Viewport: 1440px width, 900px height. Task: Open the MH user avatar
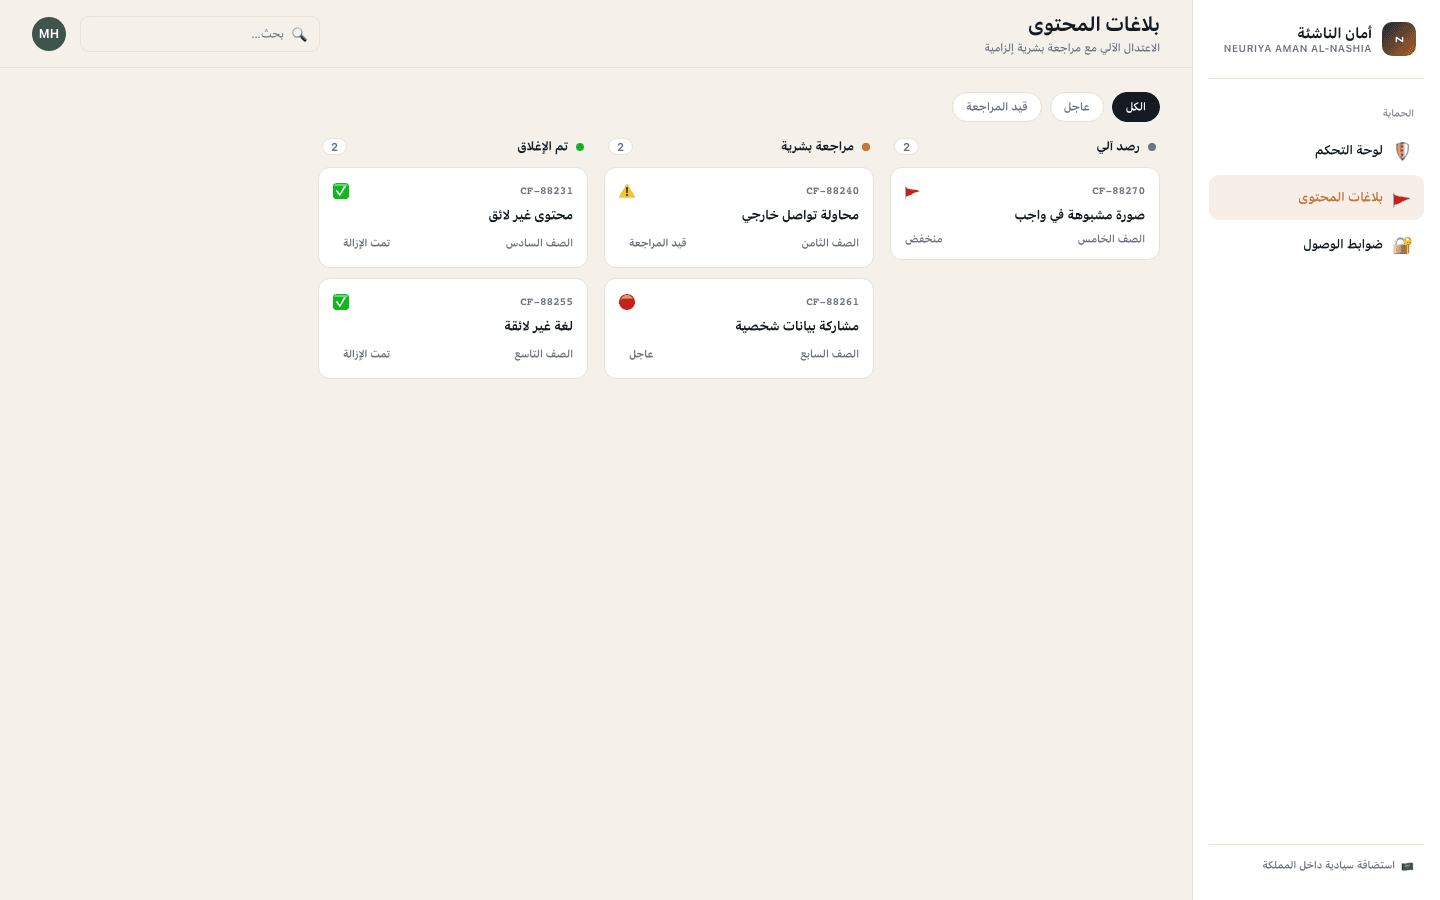click(x=49, y=34)
